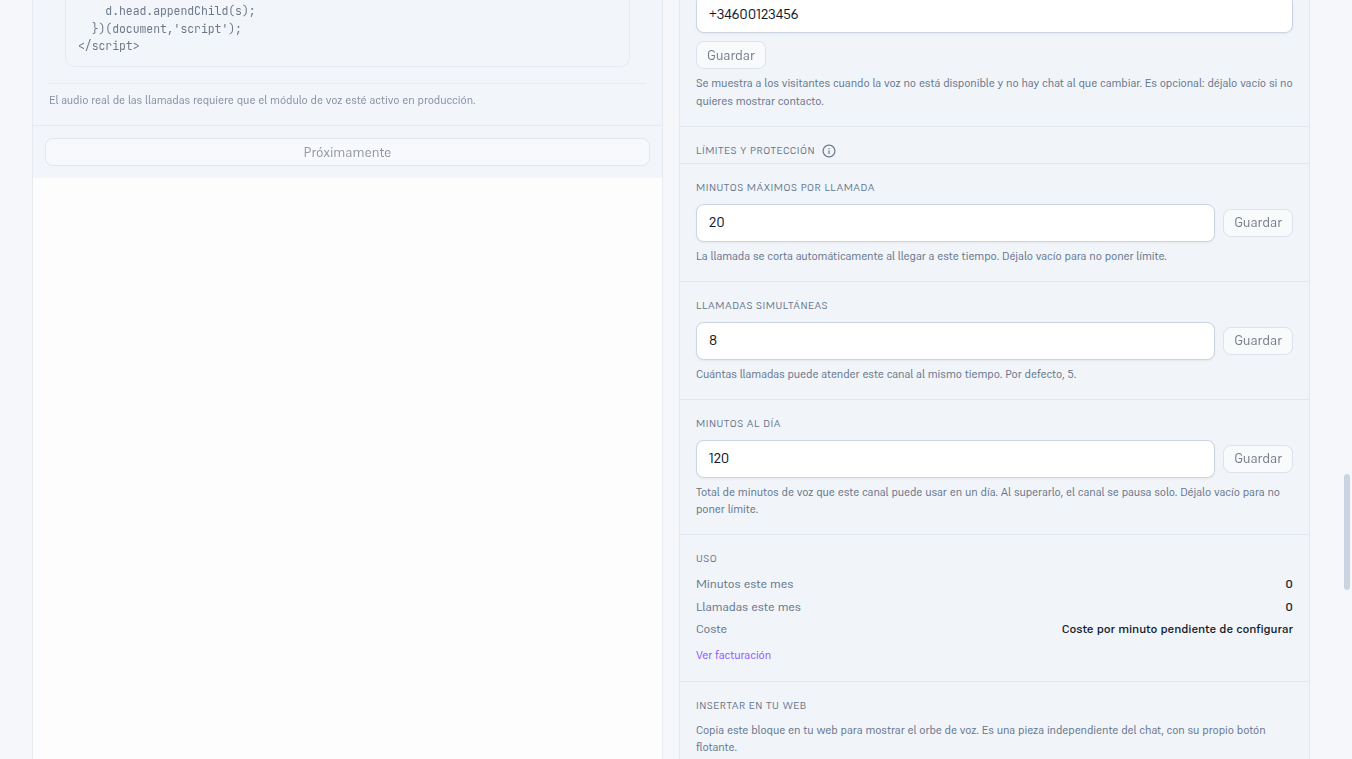Select the 'Llamadas simultáneas' label
Viewport: 1352px width, 759px height.
[762, 305]
